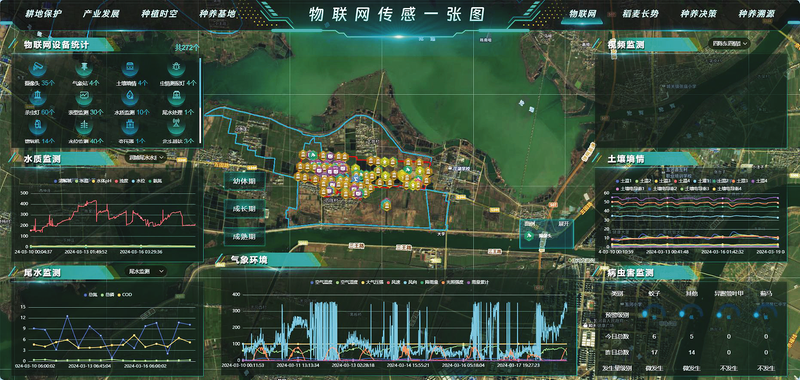Toggle 土温1 series in soil chart legend

[623, 181]
